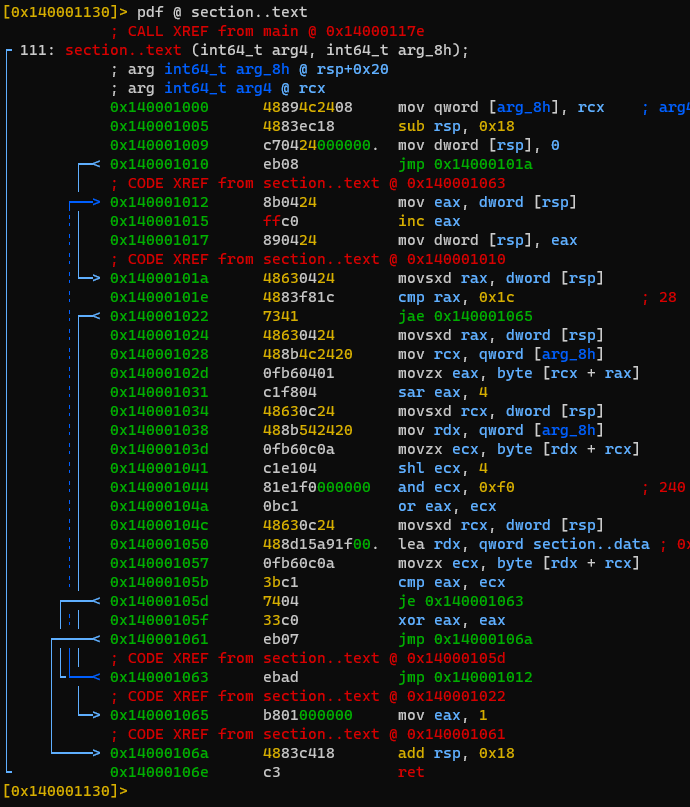
Task: Click the instruction "or eax, ecx"
Action: click(x=447, y=506)
